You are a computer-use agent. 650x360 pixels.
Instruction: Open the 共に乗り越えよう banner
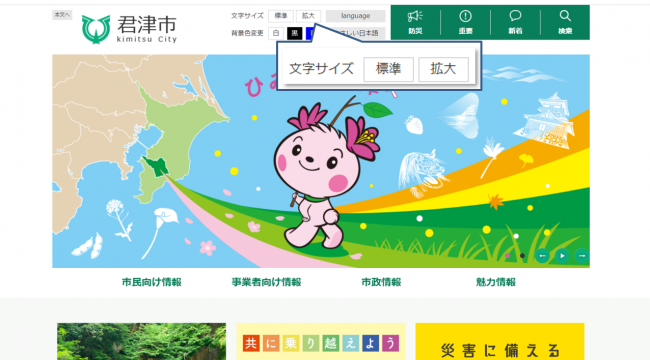point(321,341)
